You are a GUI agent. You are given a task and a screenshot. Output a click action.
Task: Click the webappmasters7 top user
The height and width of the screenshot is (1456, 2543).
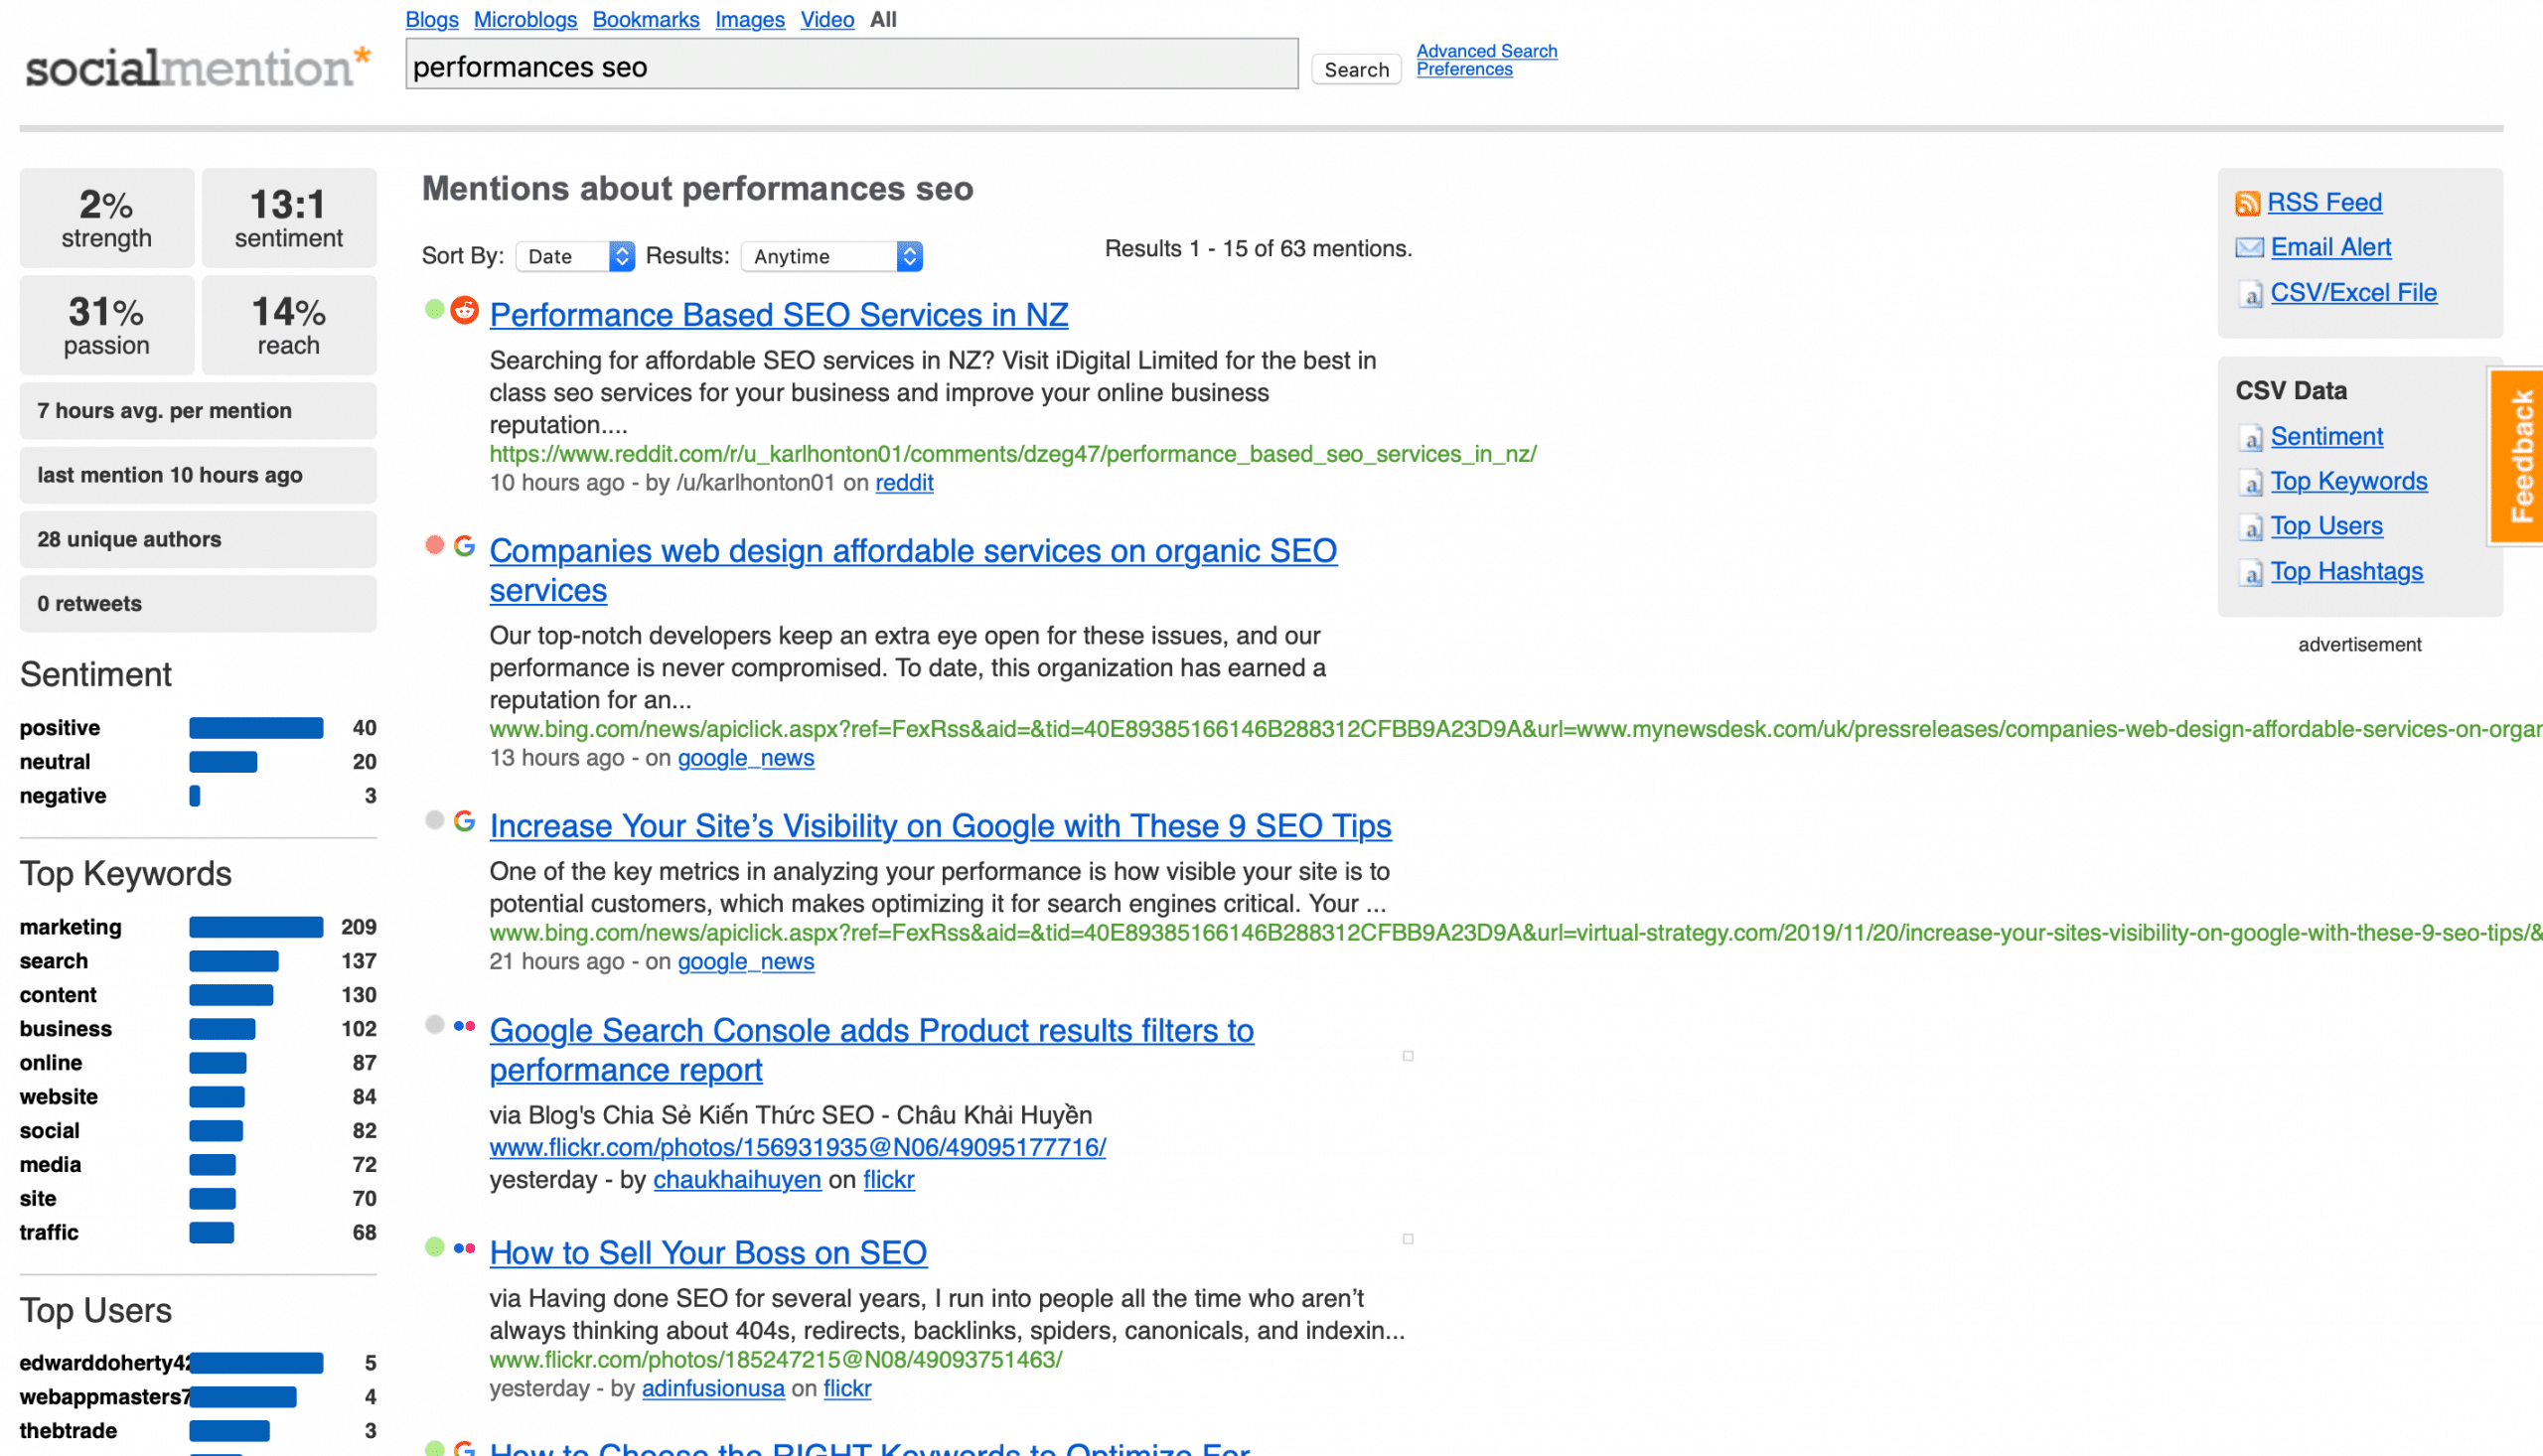click(105, 1397)
